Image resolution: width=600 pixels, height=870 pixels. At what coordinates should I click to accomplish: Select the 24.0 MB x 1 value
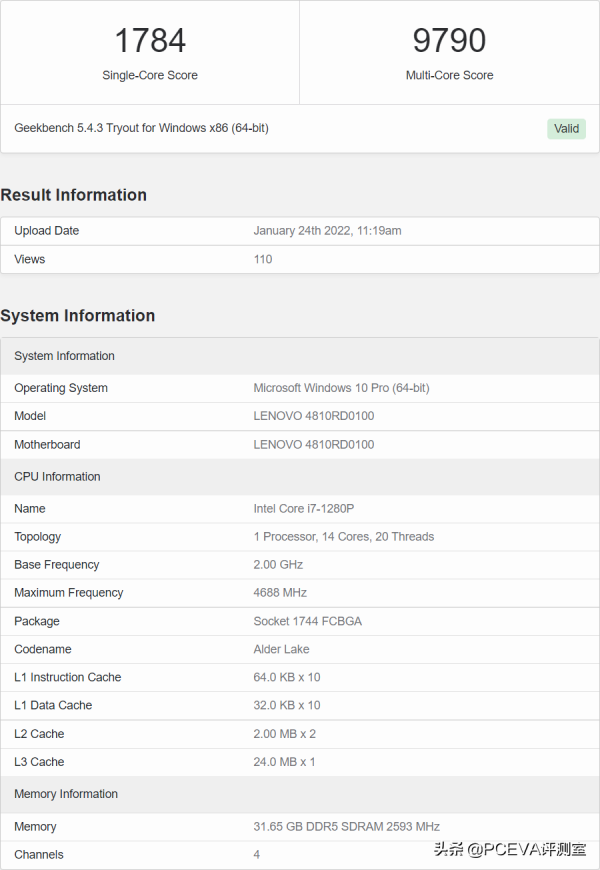point(284,762)
